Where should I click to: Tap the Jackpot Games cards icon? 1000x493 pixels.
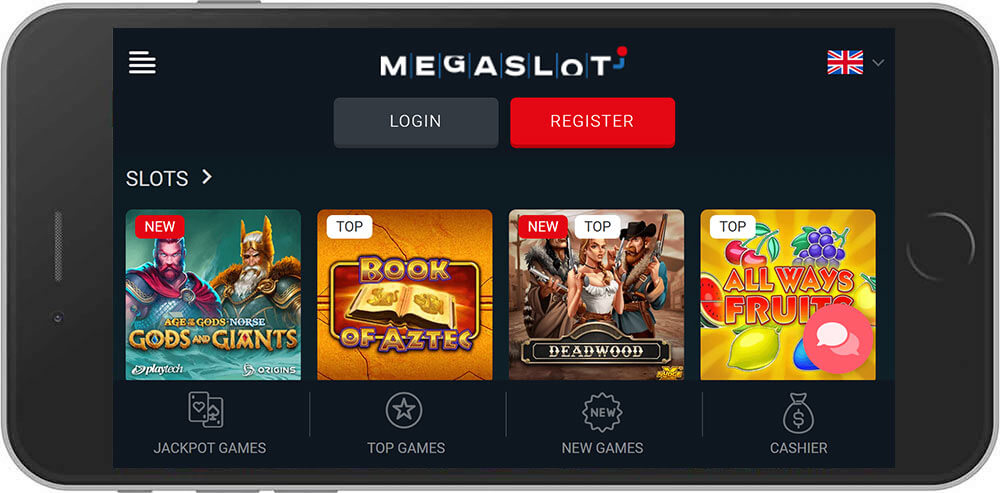(x=206, y=409)
